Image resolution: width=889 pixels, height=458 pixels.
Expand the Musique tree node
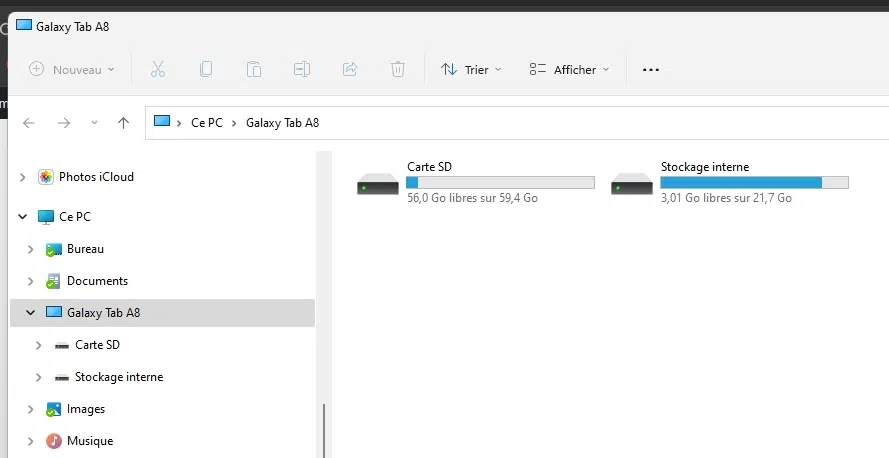click(31, 441)
